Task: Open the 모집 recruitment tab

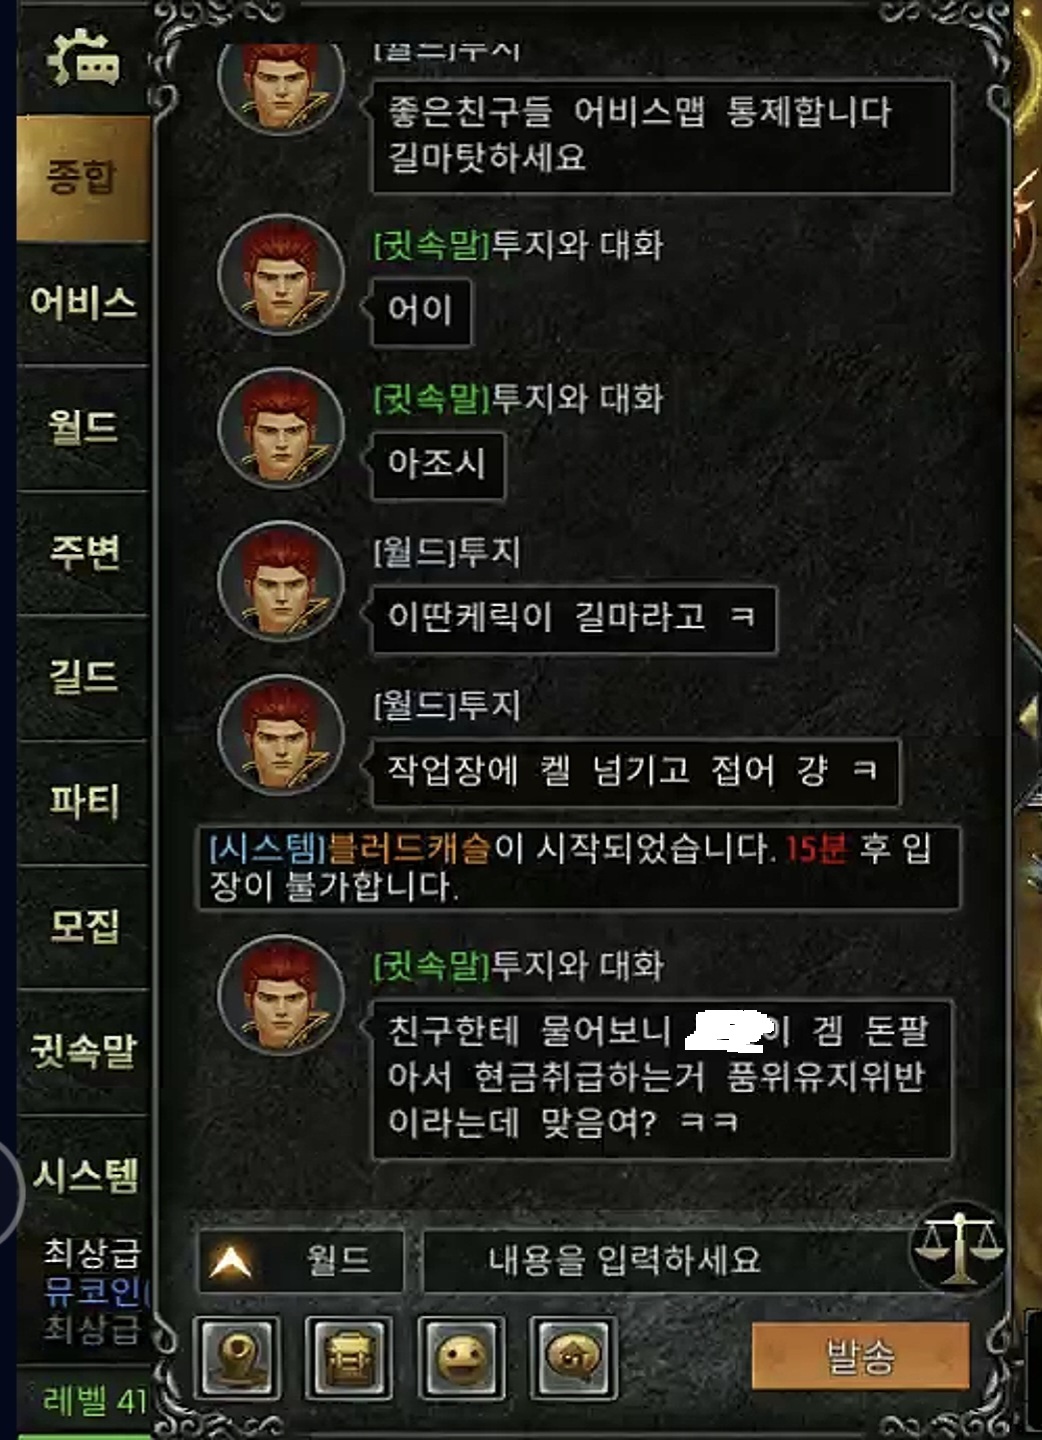Action: [83, 926]
